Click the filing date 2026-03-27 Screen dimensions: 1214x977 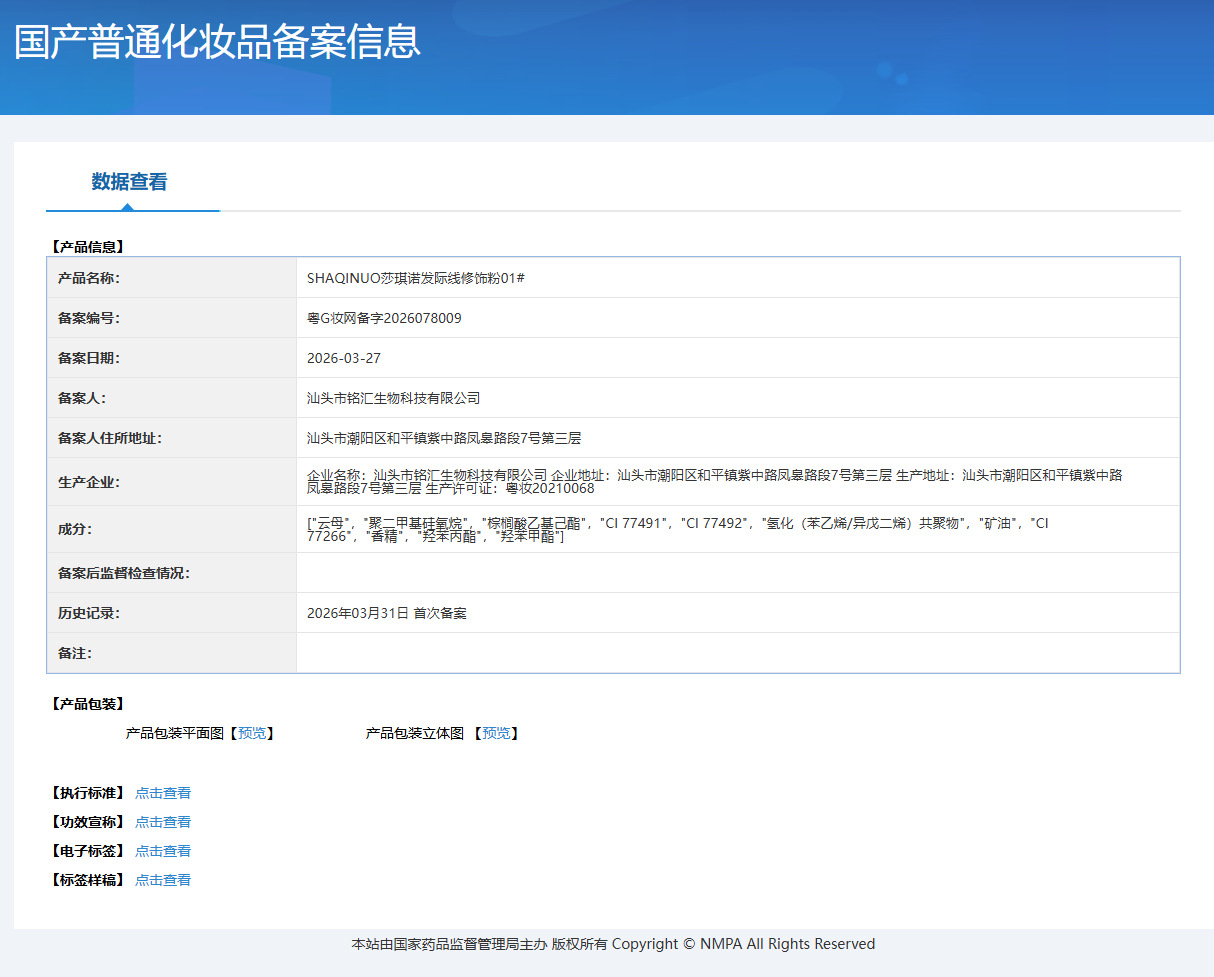(344, 358)
